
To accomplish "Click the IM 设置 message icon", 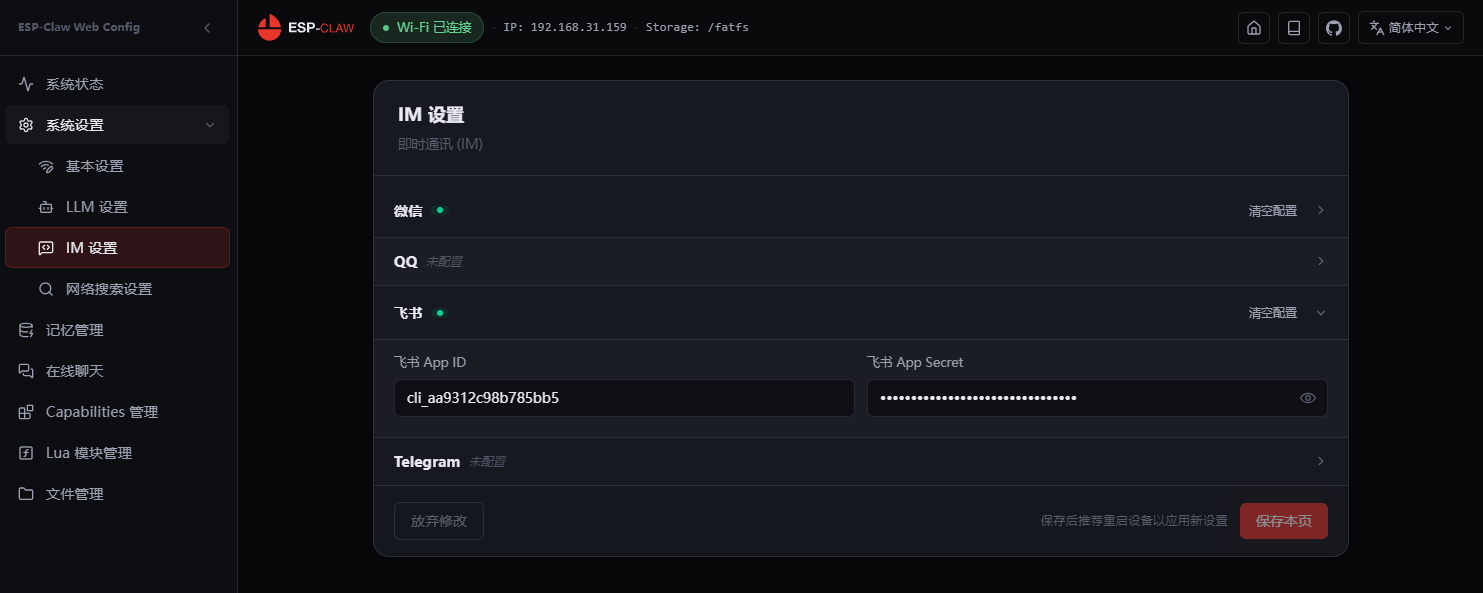I will (x=46, y=248).
